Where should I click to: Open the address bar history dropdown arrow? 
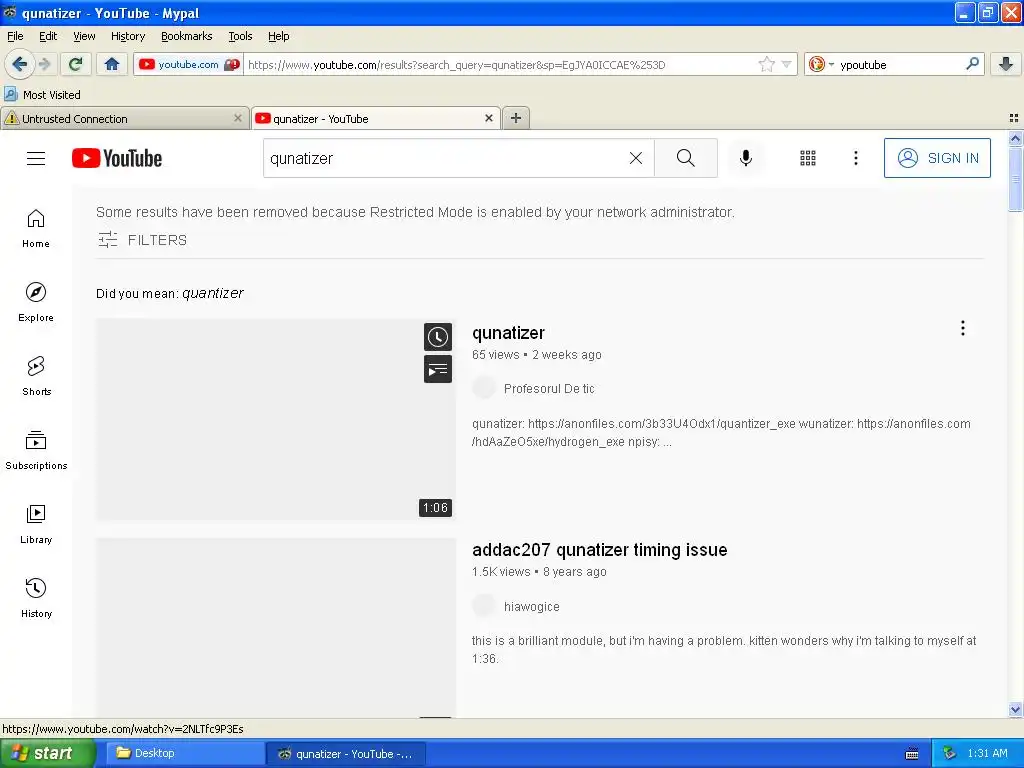(786, 64)
